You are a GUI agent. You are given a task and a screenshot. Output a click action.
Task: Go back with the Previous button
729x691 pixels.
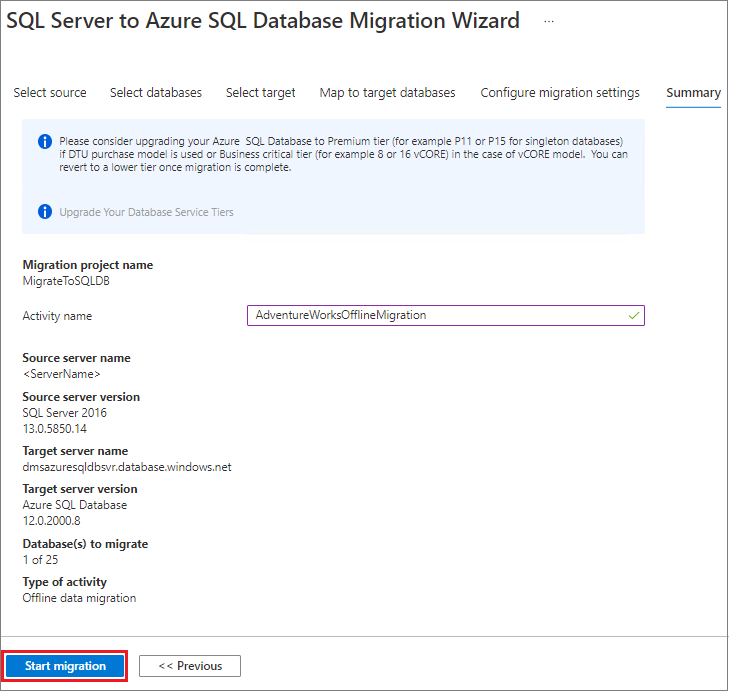click(x=190, y=666)
